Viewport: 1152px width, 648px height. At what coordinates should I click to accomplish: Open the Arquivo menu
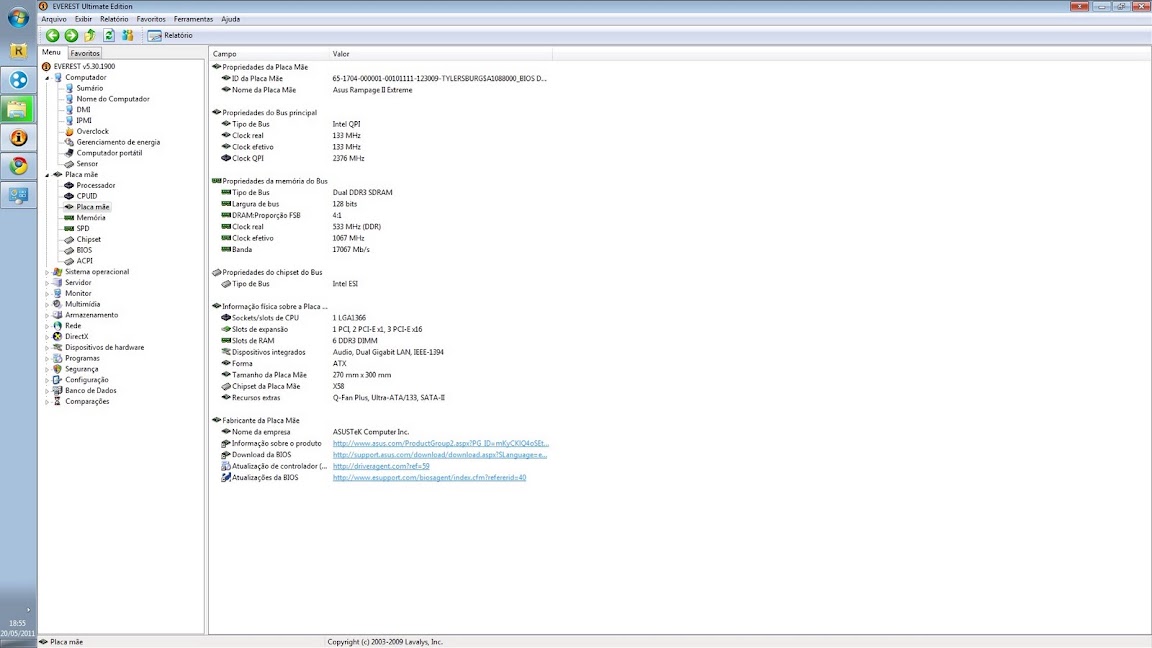pos(54,19)
